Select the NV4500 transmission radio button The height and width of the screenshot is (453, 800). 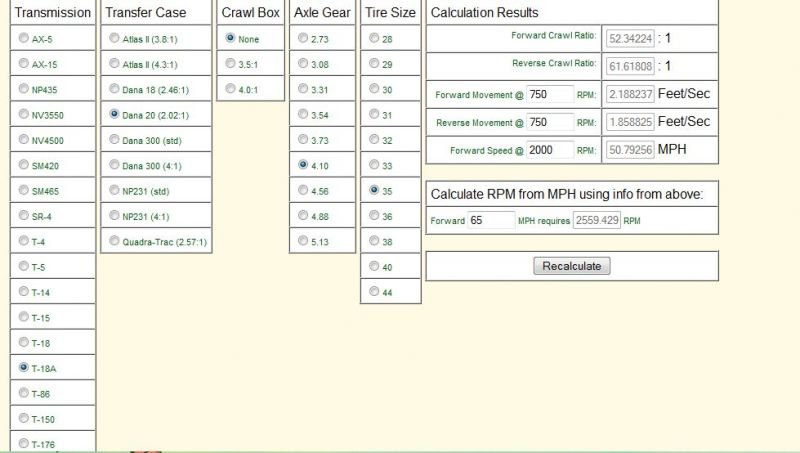[x=24, y=140]
